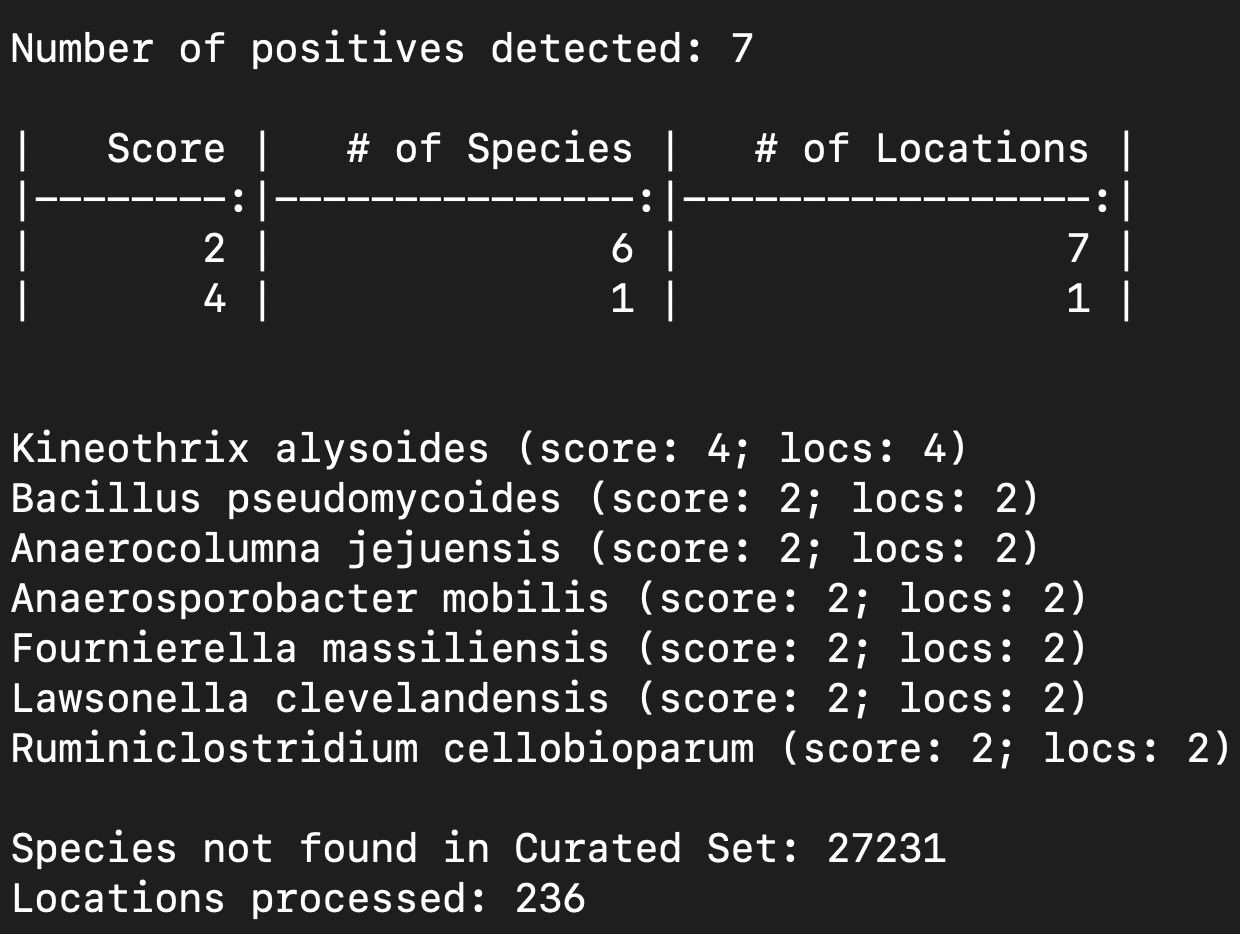Viewport: 1240px width, 934px height.
Task: Click score value 2 in table
Action: point(214,249)
